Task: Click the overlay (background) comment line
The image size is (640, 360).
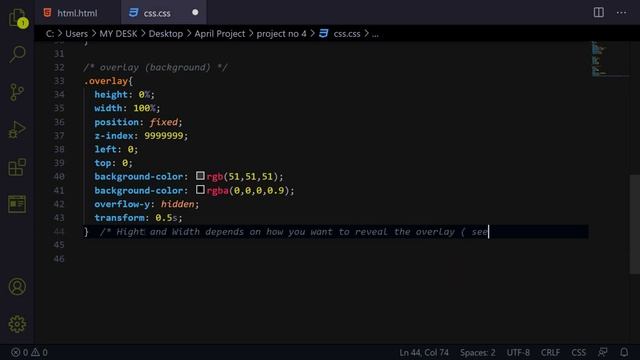Action: pos(156,67)
